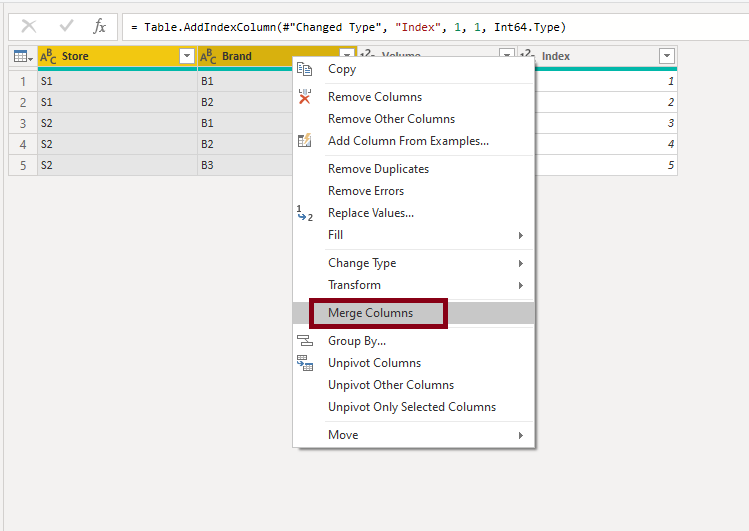
Task: Click the fx function icon
Action: pyautogui.click(x=99, y=26)
